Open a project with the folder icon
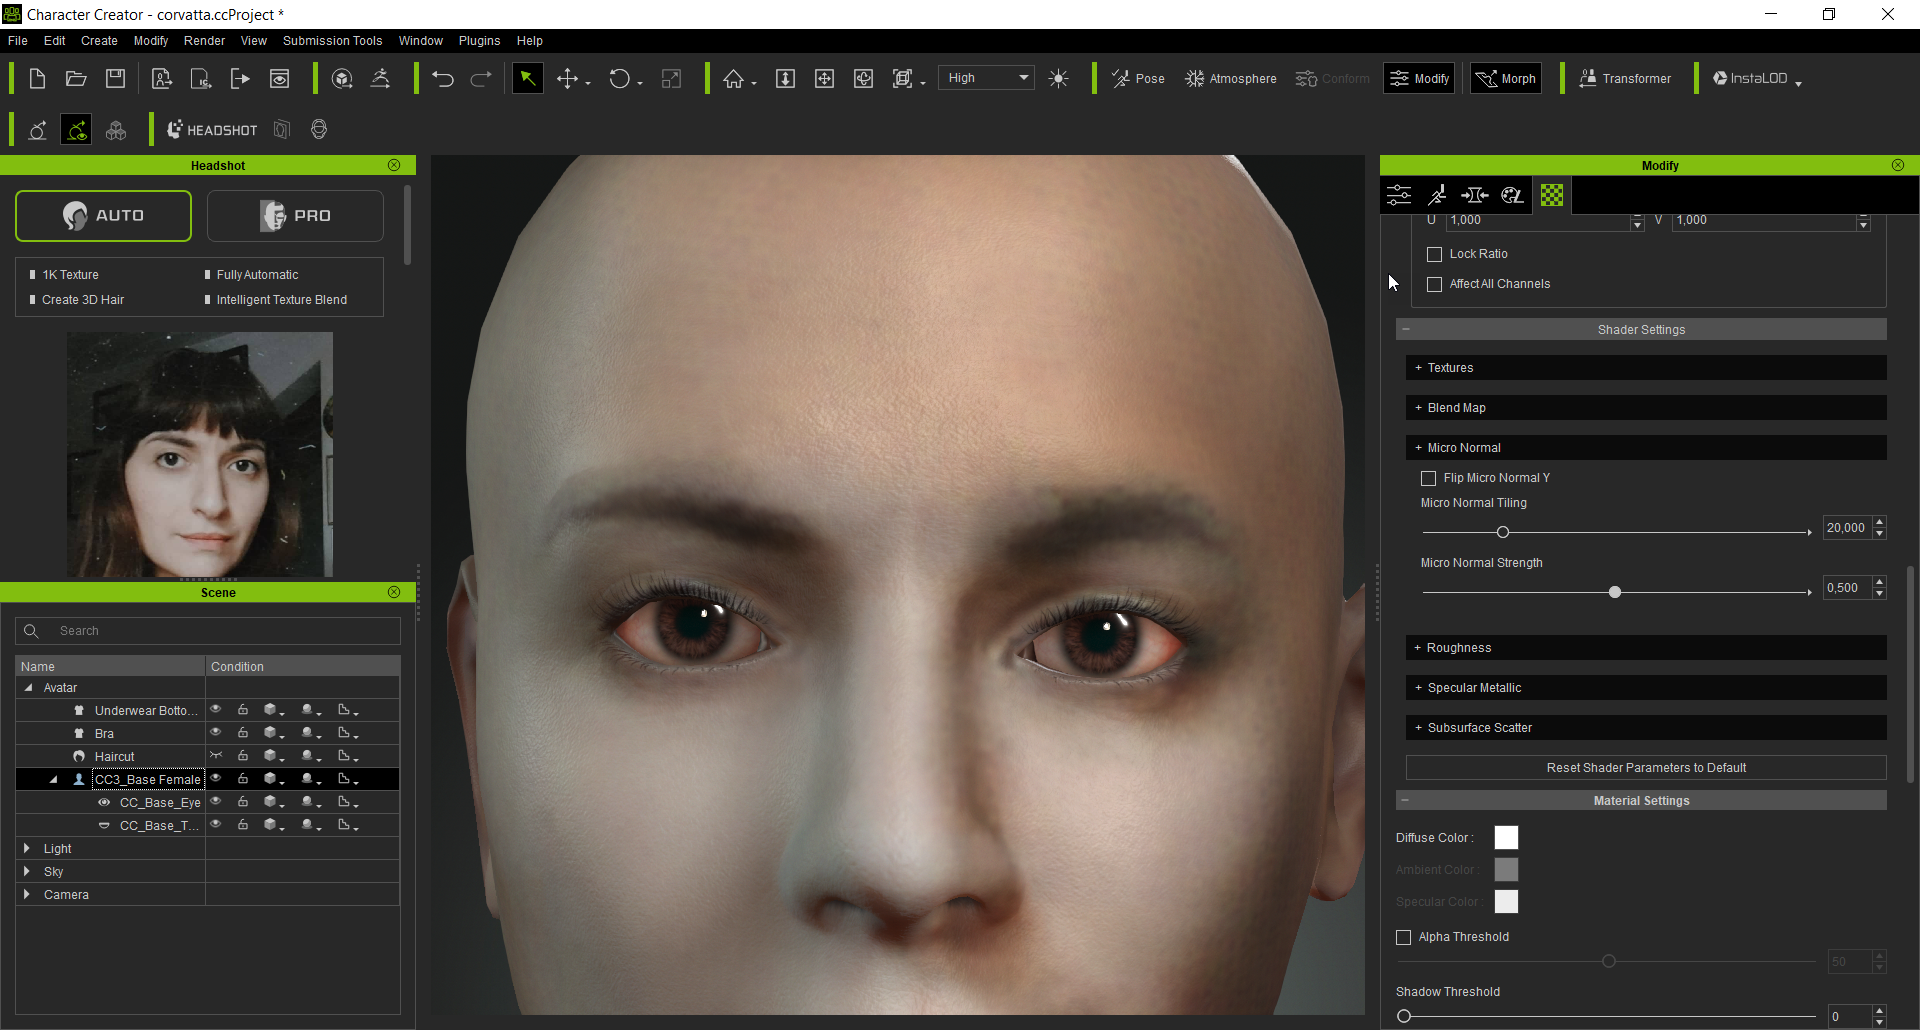 (76, 79)
